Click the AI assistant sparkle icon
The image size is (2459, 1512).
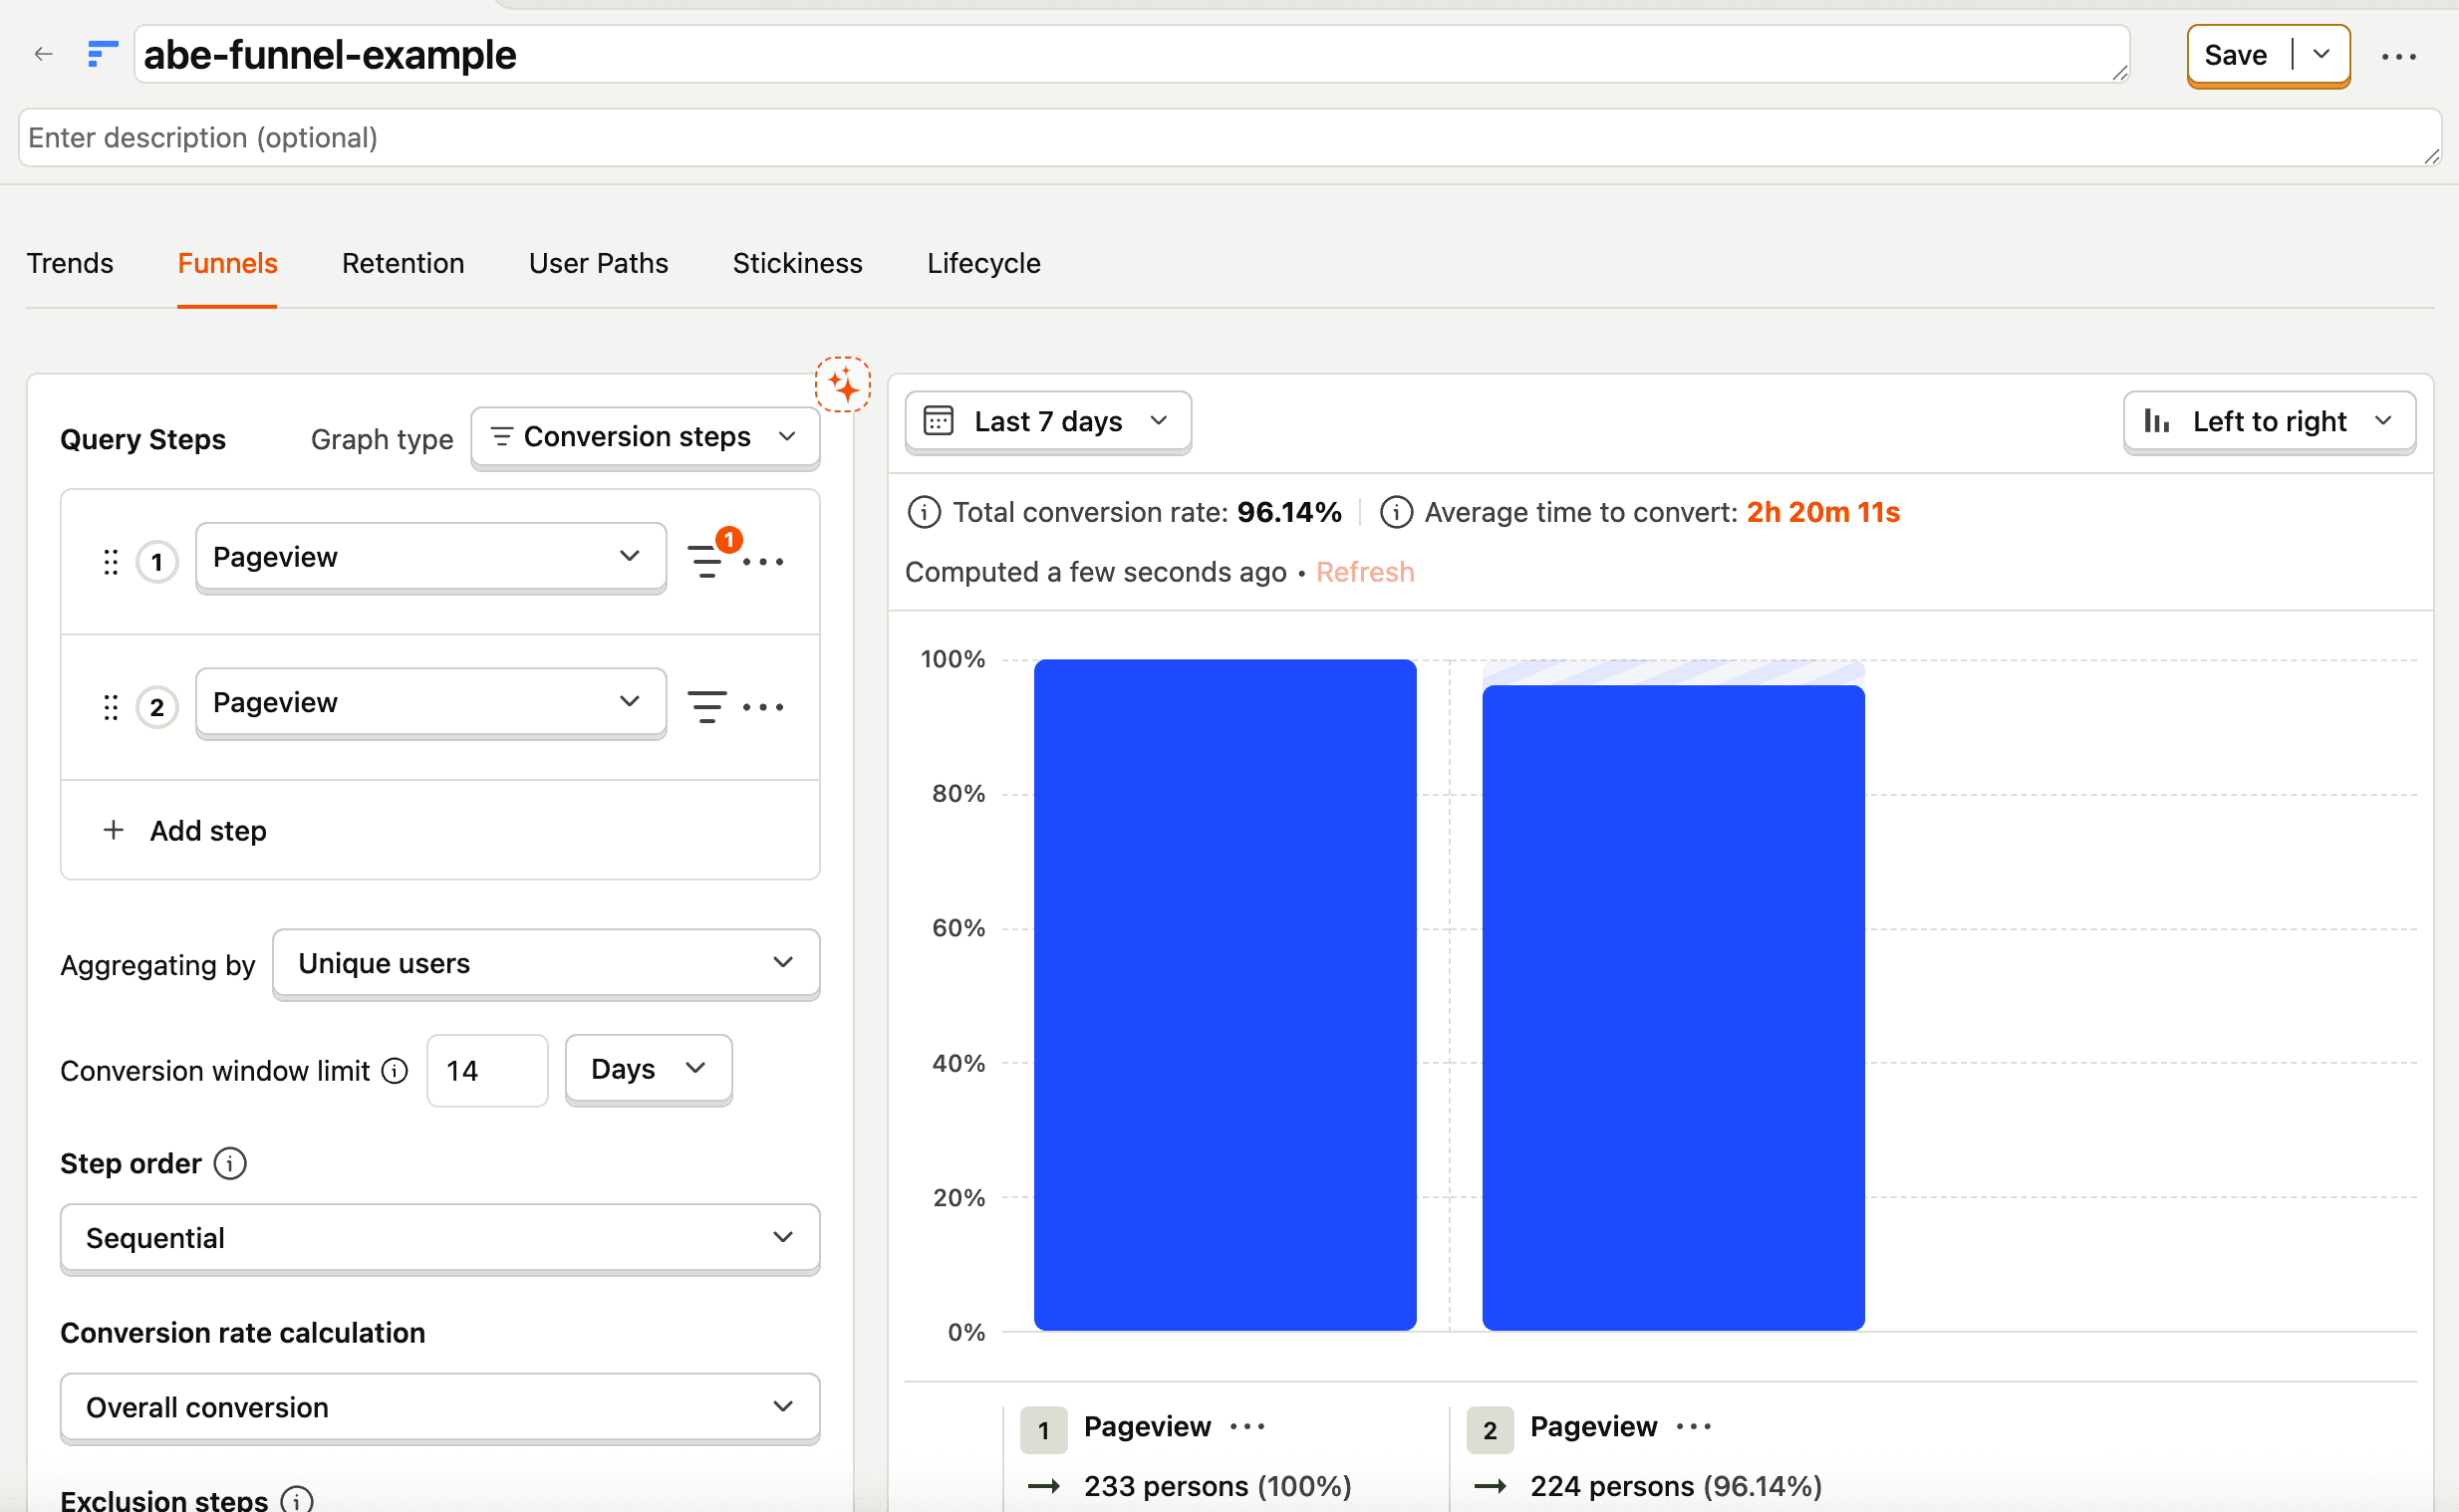[x=843, y=386]
